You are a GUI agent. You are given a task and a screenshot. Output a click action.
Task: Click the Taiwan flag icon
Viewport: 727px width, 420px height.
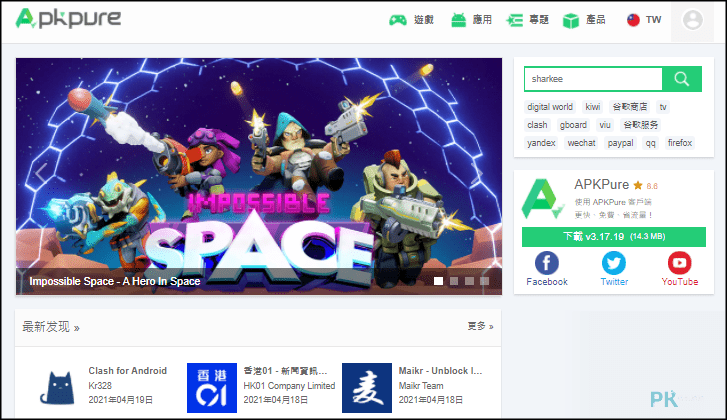633,20
